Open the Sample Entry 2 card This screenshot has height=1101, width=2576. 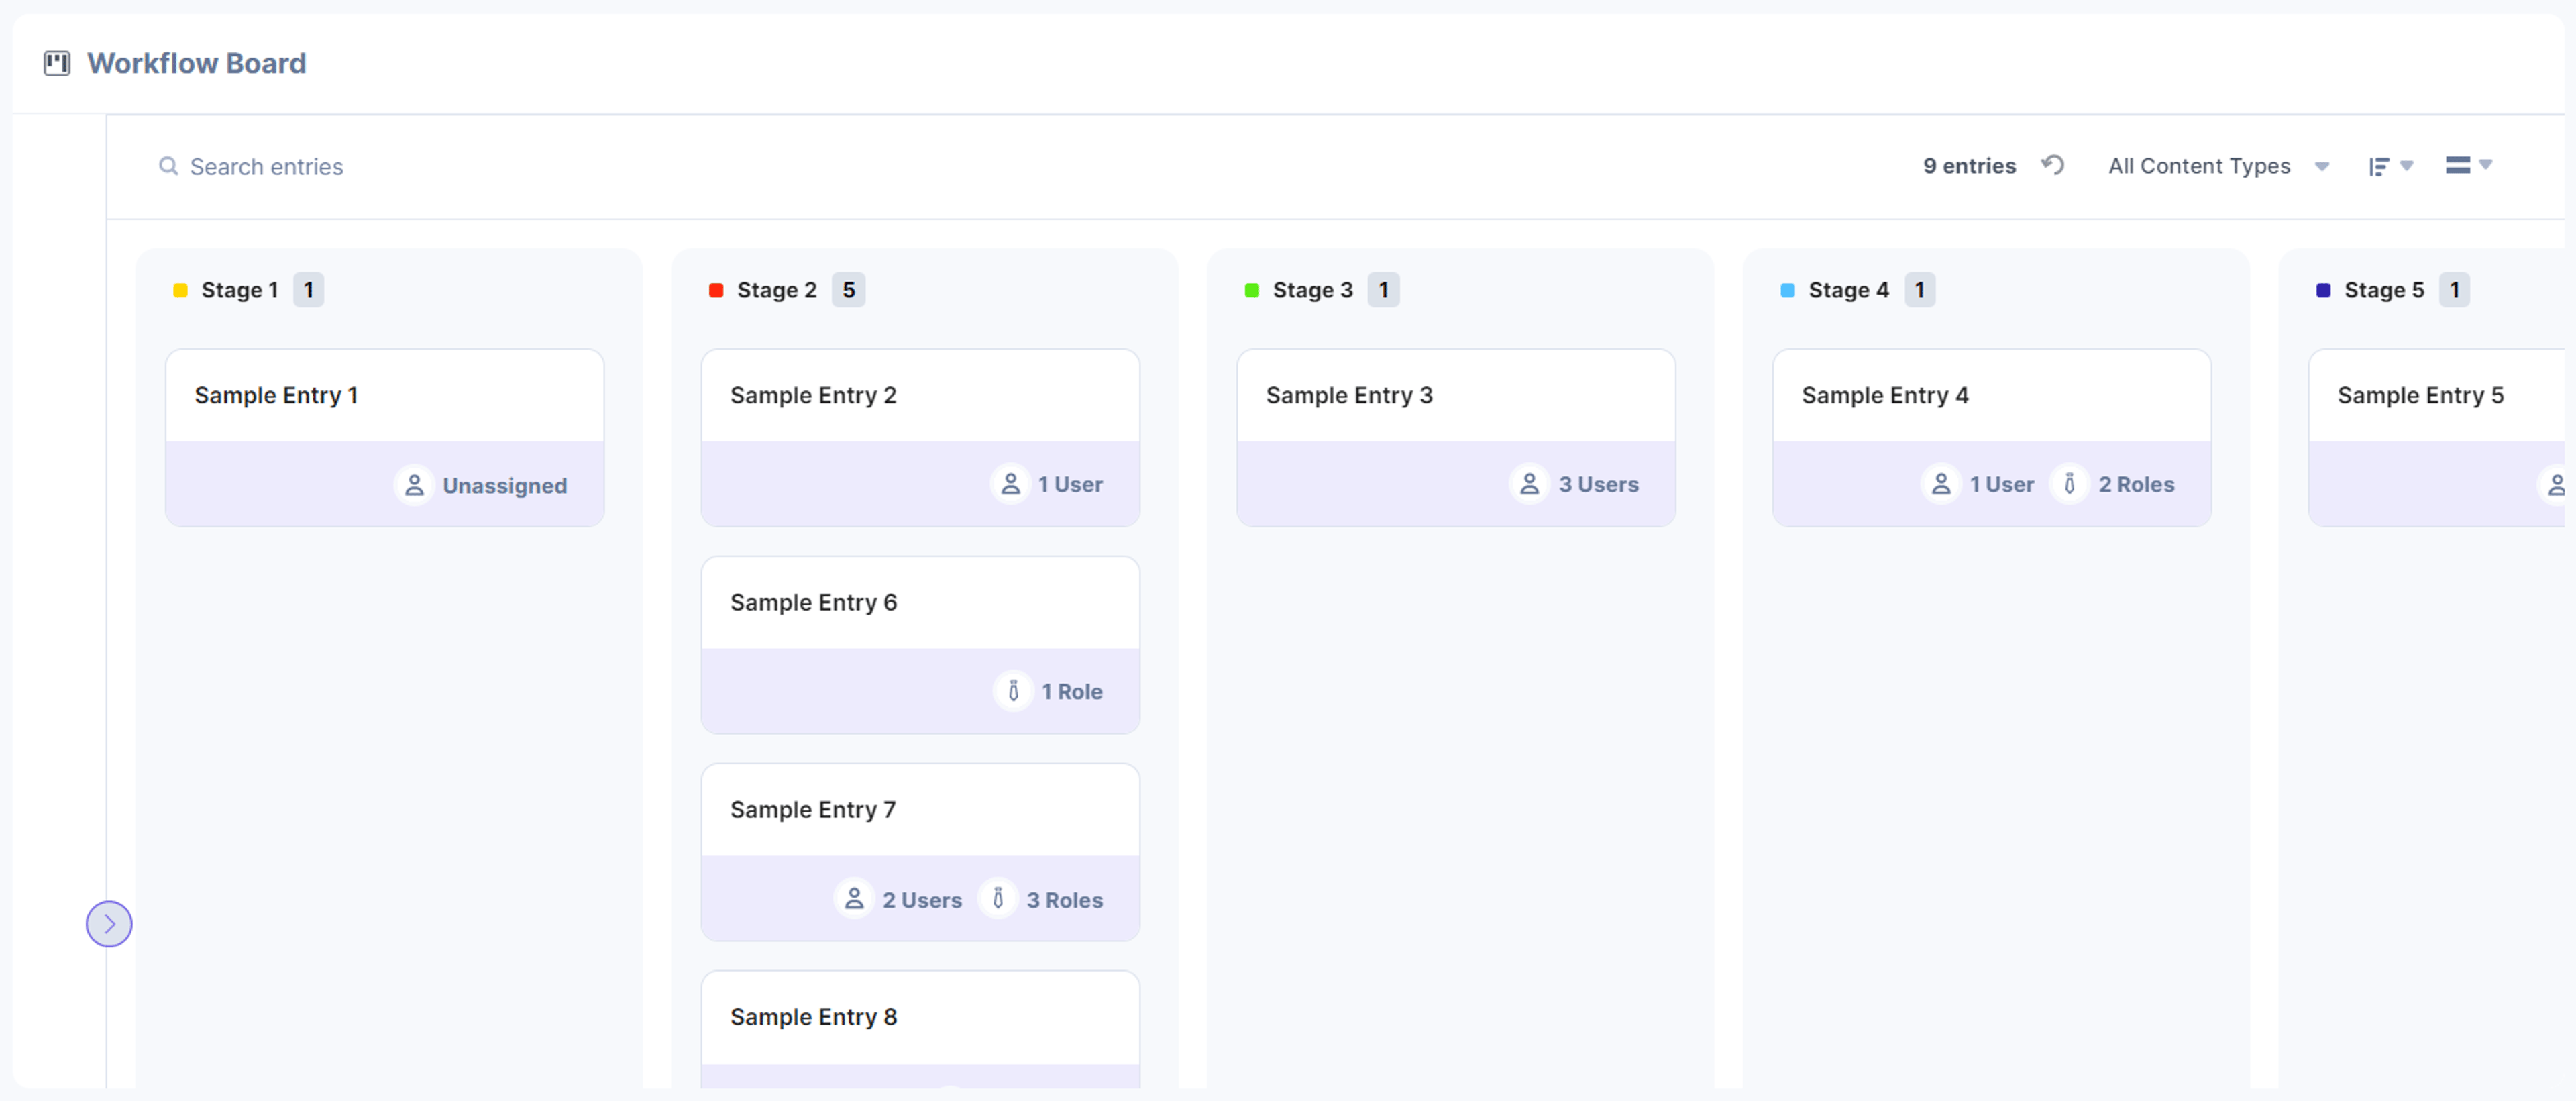click(920, 437)
